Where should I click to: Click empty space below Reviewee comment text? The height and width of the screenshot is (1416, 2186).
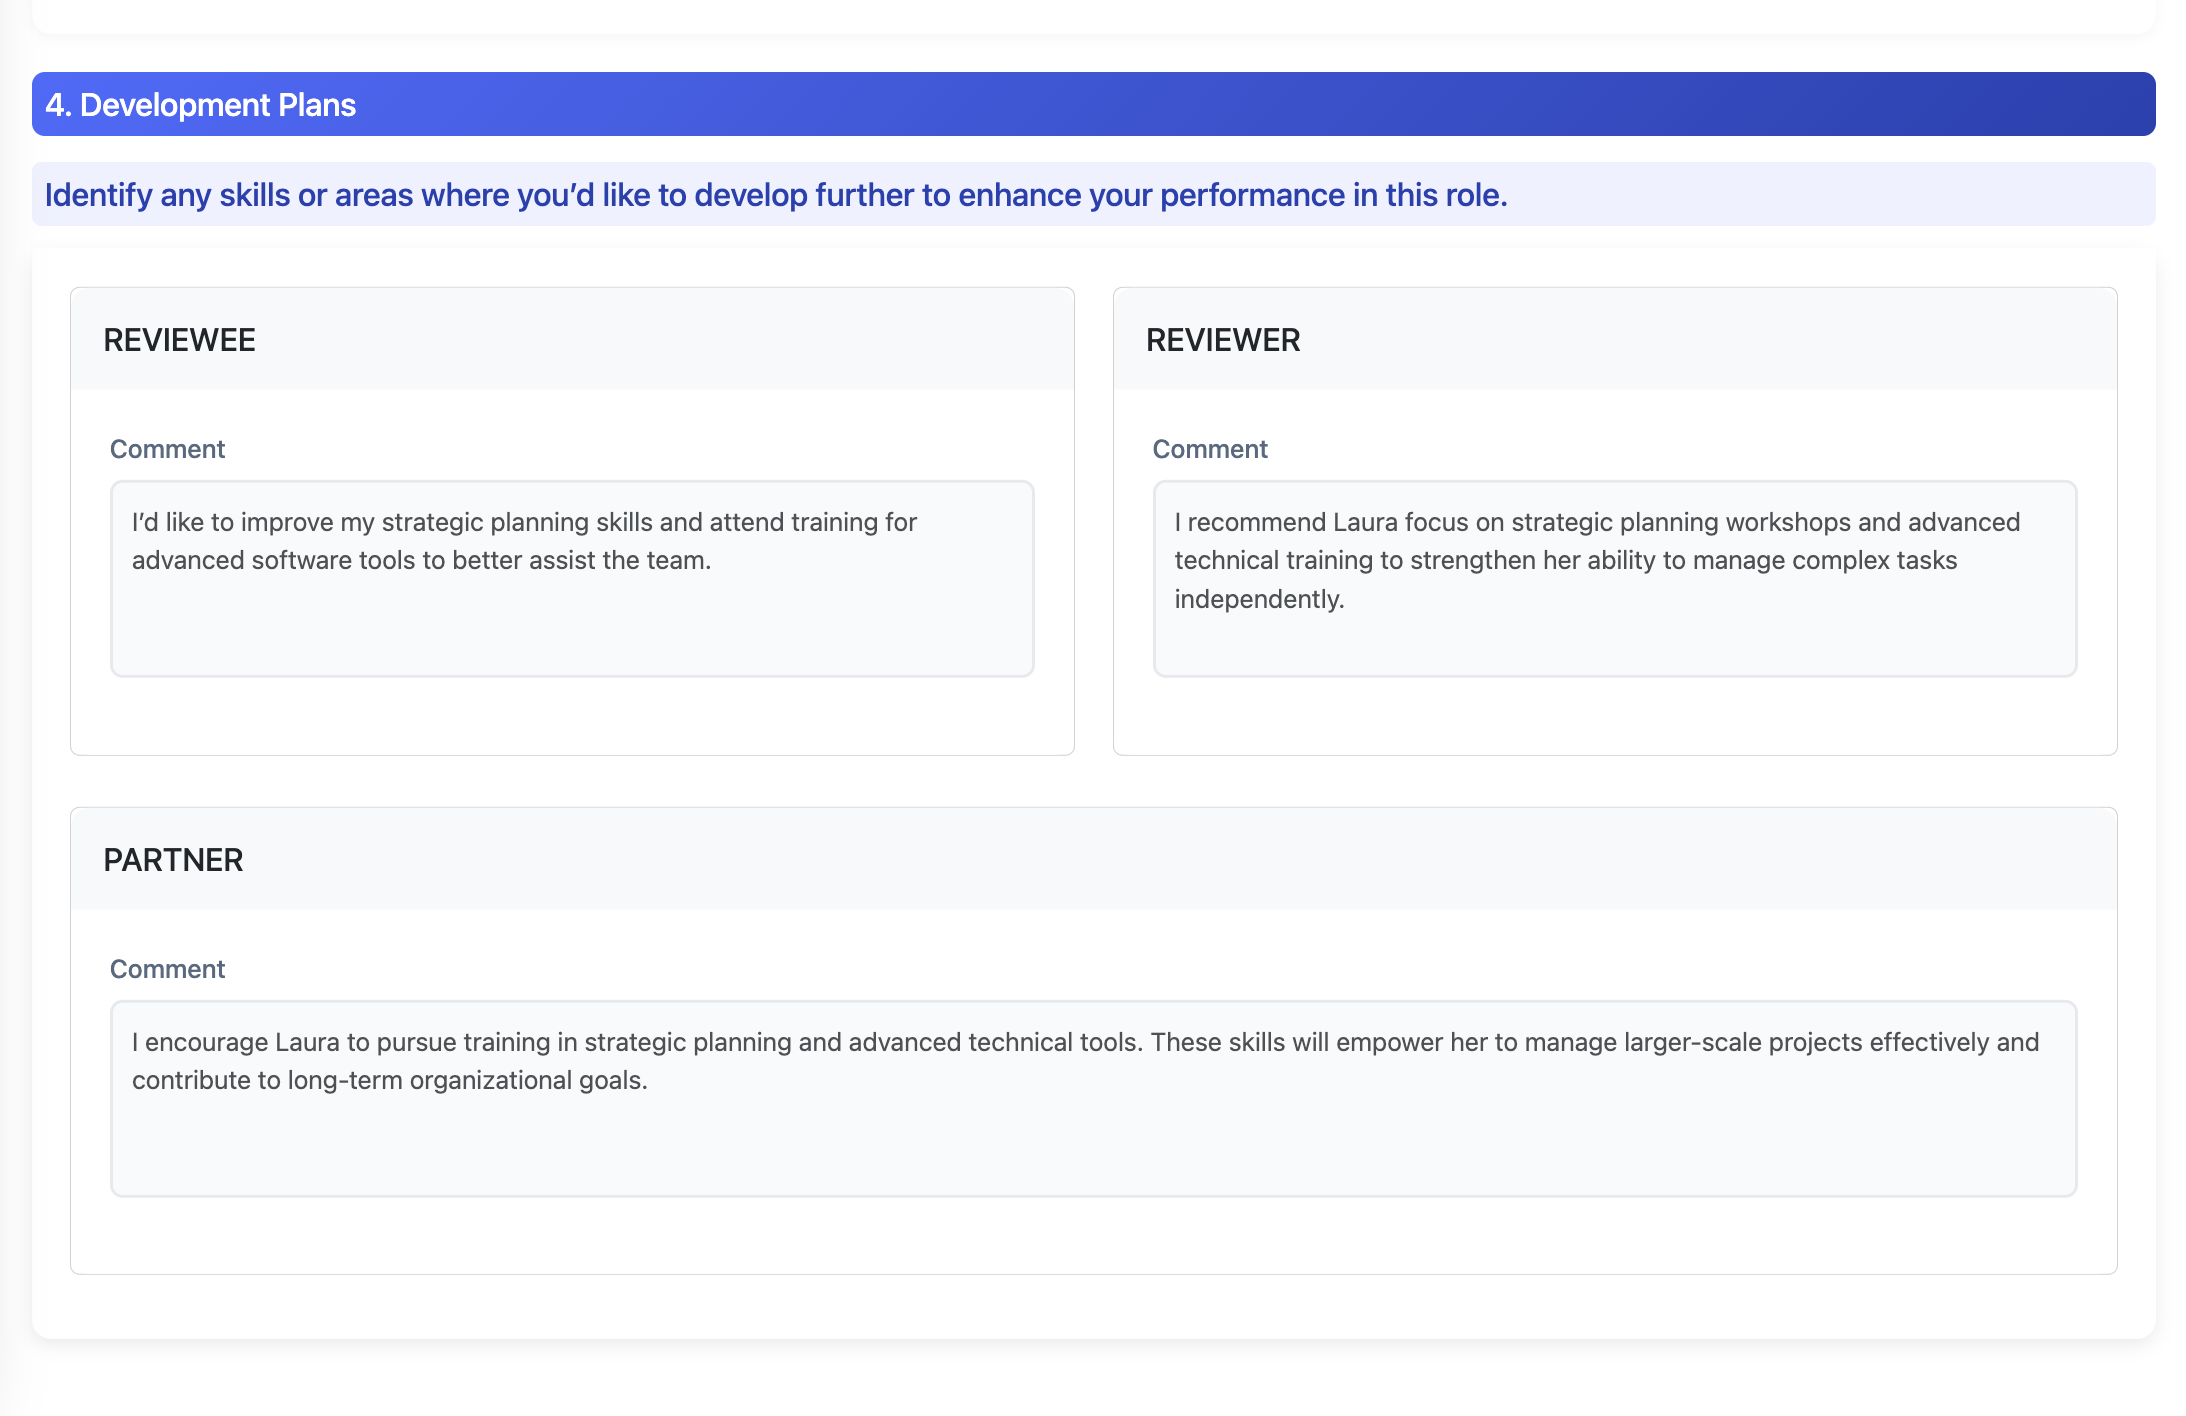[571, 630]
